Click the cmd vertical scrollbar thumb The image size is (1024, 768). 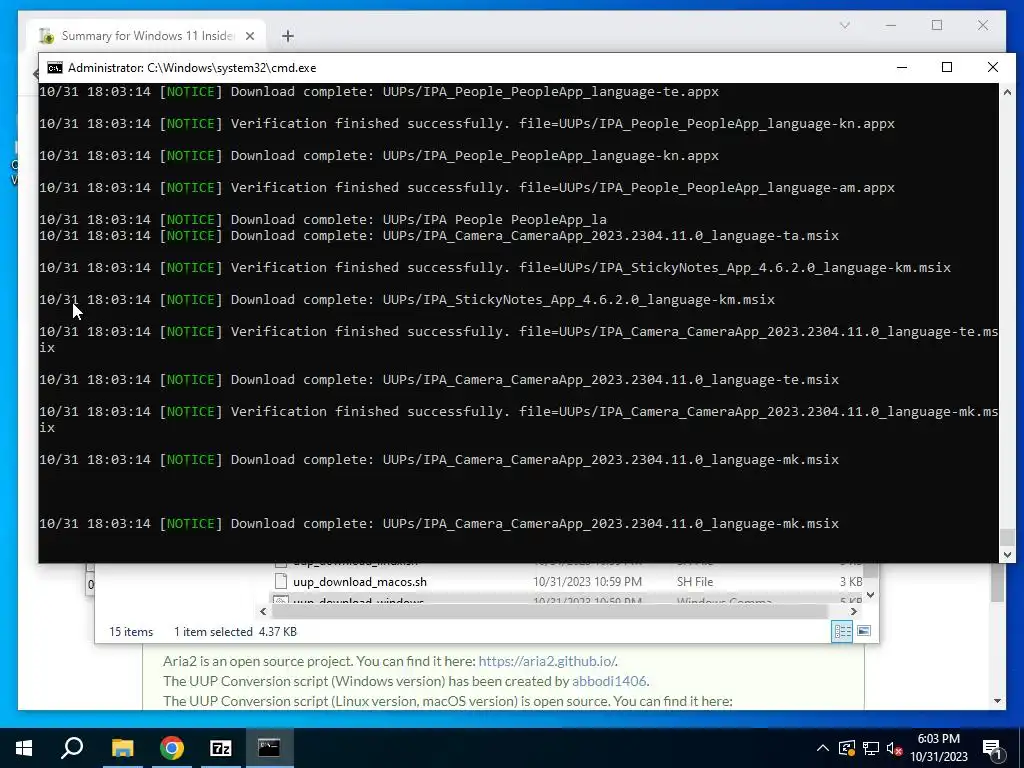[1007, 537]
